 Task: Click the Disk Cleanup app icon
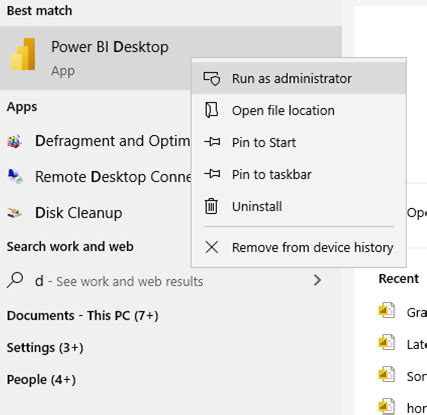[15, 212]
